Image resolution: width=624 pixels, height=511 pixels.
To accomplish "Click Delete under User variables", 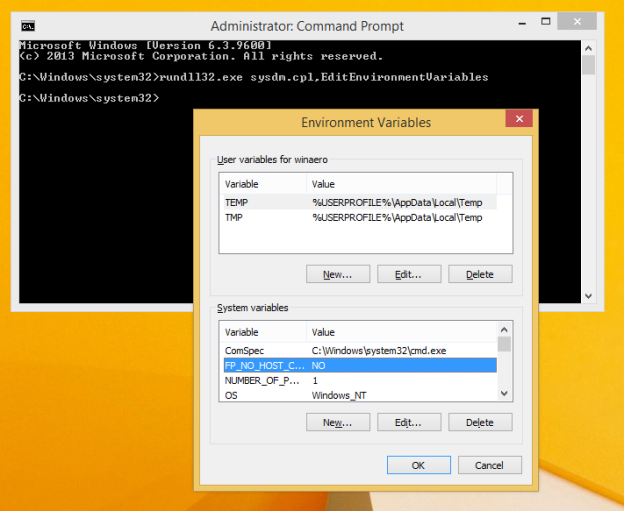I will point(480,274).
